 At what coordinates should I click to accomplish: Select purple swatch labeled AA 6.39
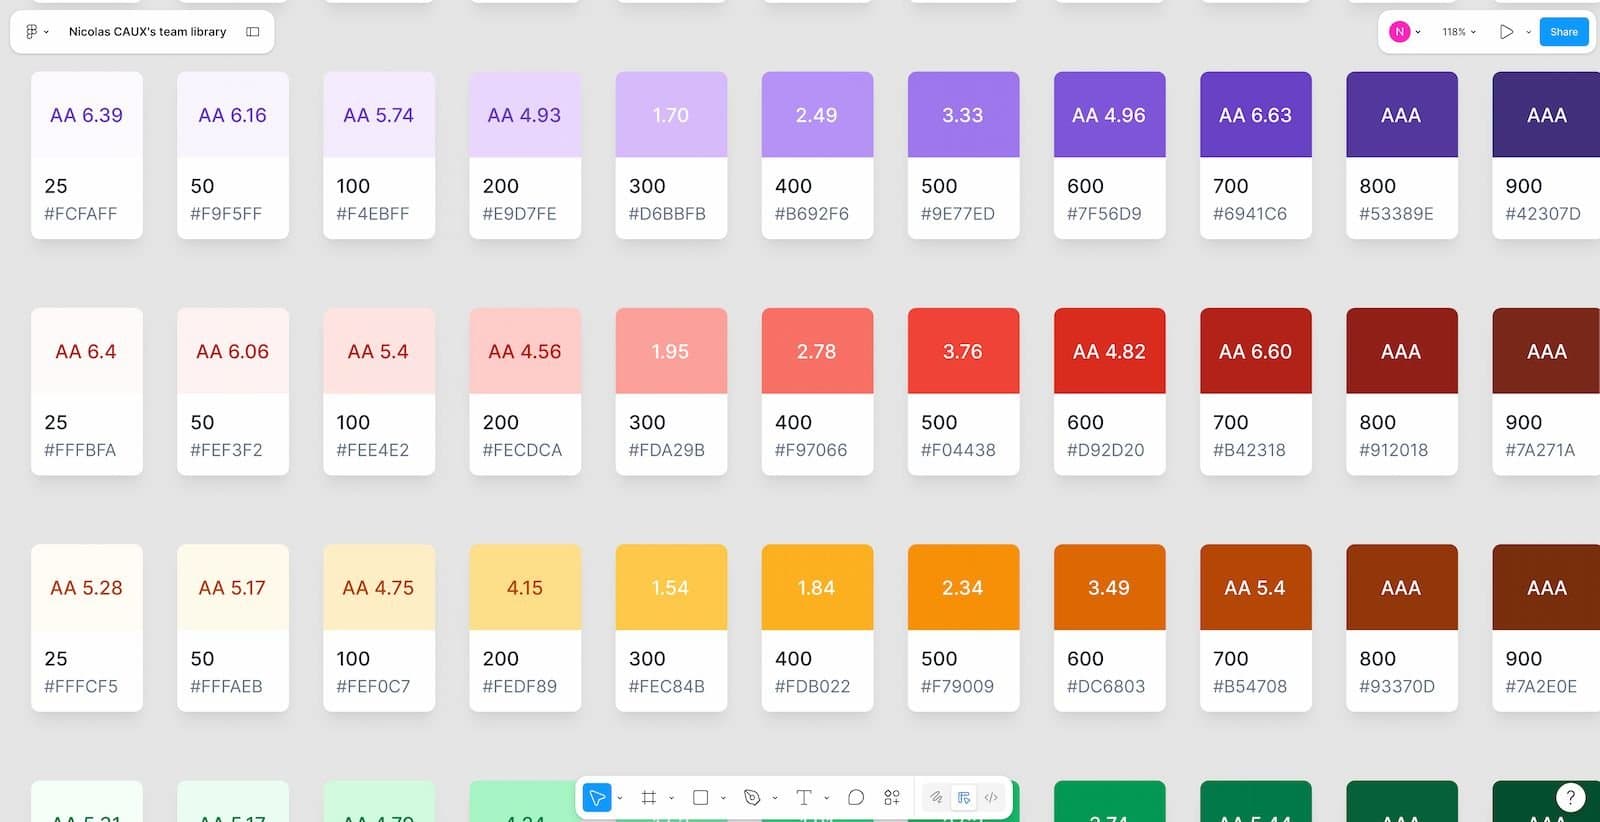coord(87,115)
